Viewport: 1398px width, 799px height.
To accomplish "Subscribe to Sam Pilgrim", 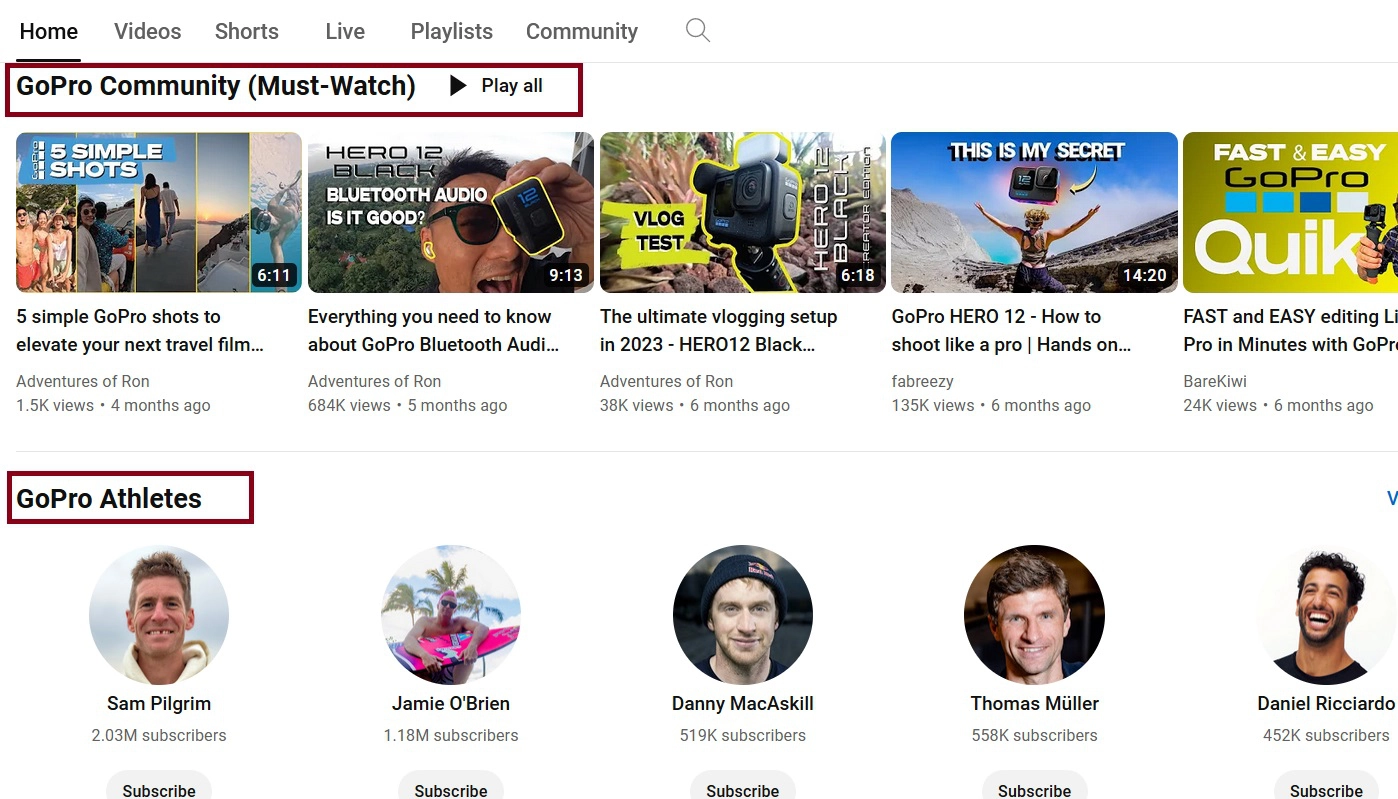I will [159, 785].
